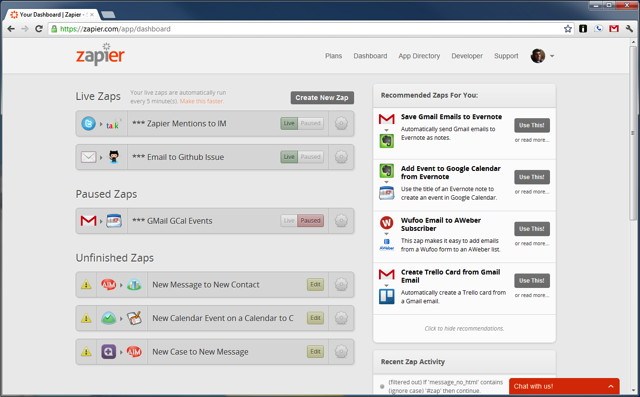The image size is (640, 397).
Task: Set GMail GCal Events to Live
Action: pyautogui.click(x=289, y=221)
